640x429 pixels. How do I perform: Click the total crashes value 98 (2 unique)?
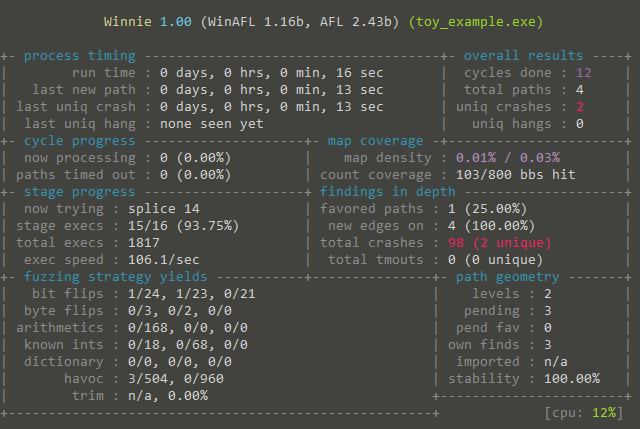coord(500,243)
